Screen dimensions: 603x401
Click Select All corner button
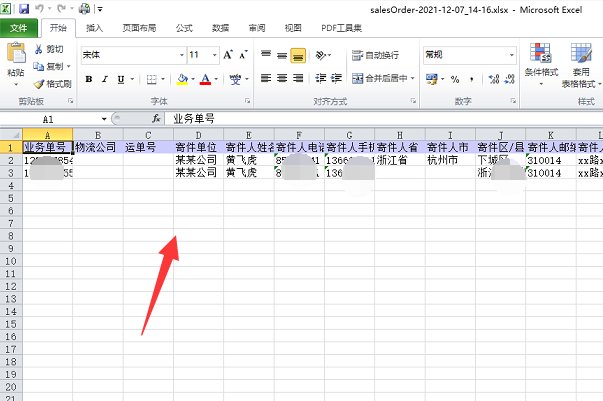[x=11, y=135]
